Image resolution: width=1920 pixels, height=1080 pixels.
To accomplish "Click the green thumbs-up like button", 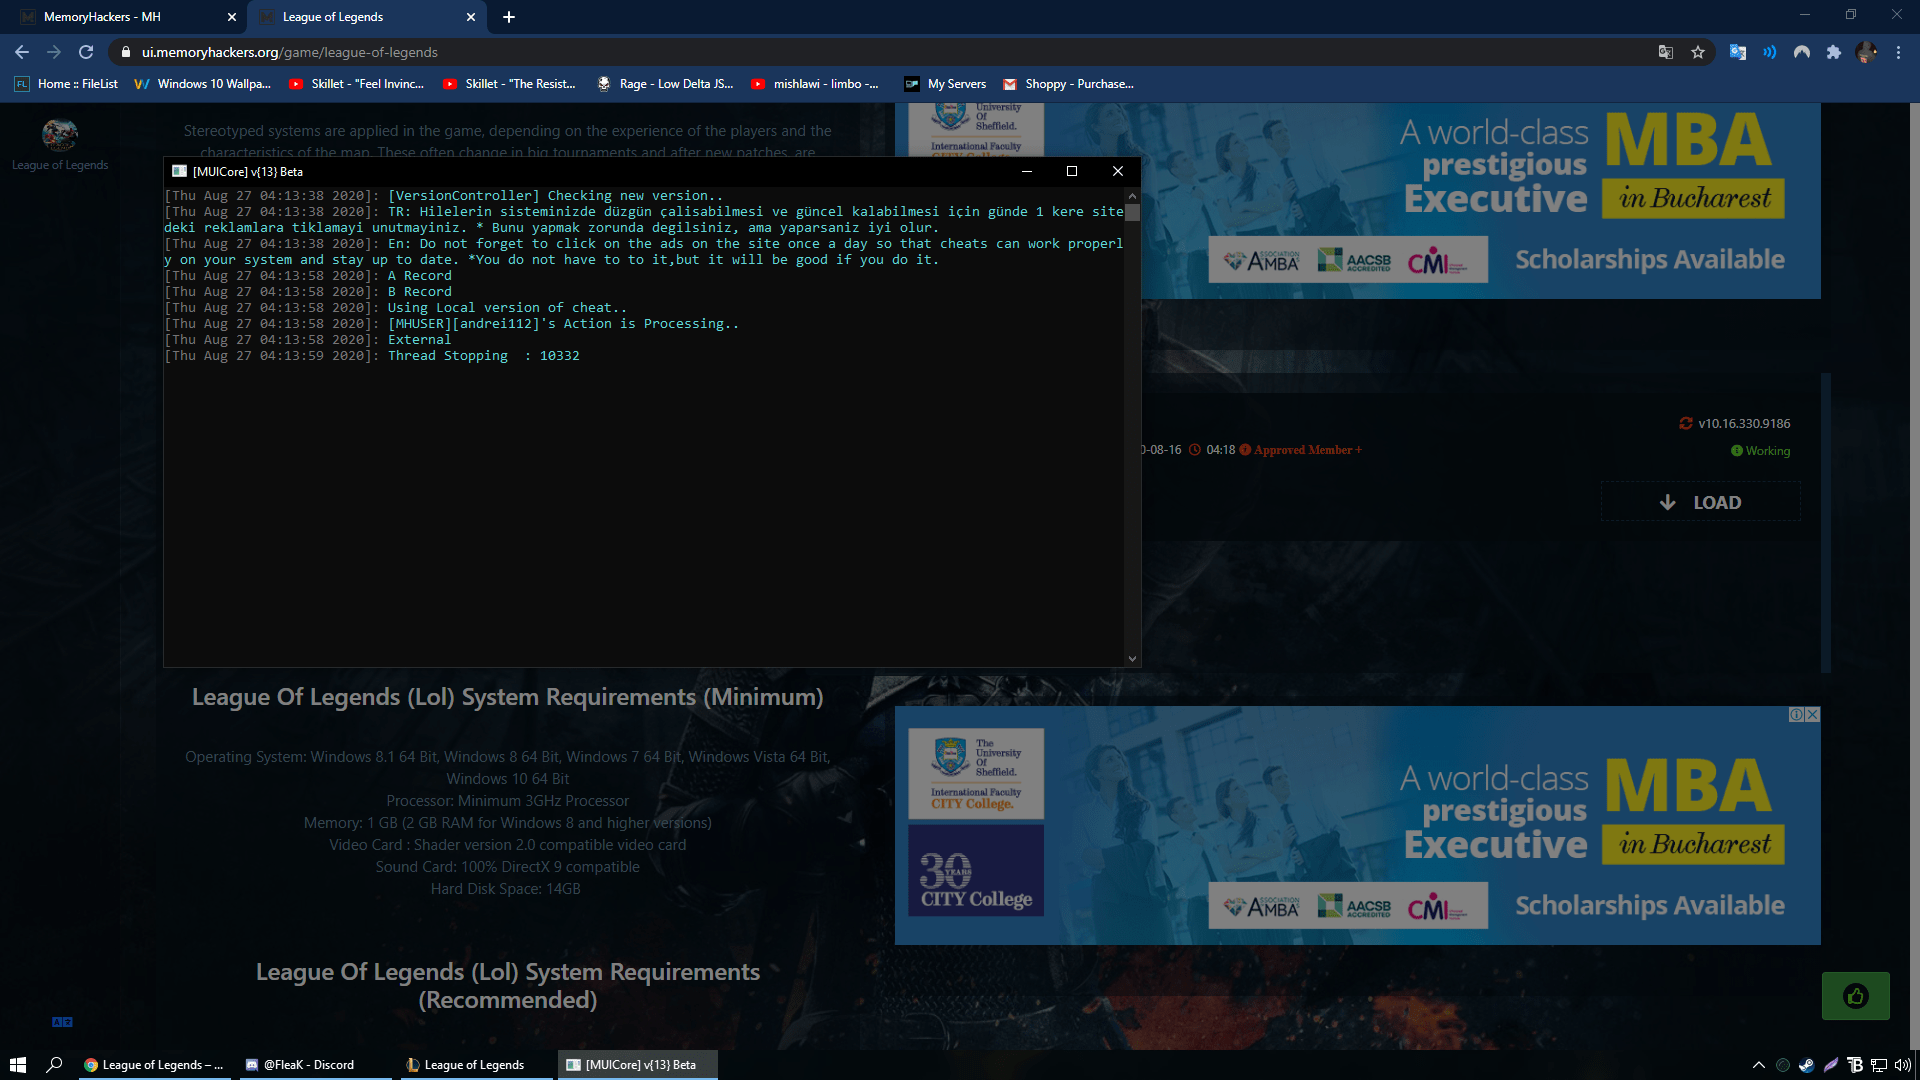I will point(1856,996).
